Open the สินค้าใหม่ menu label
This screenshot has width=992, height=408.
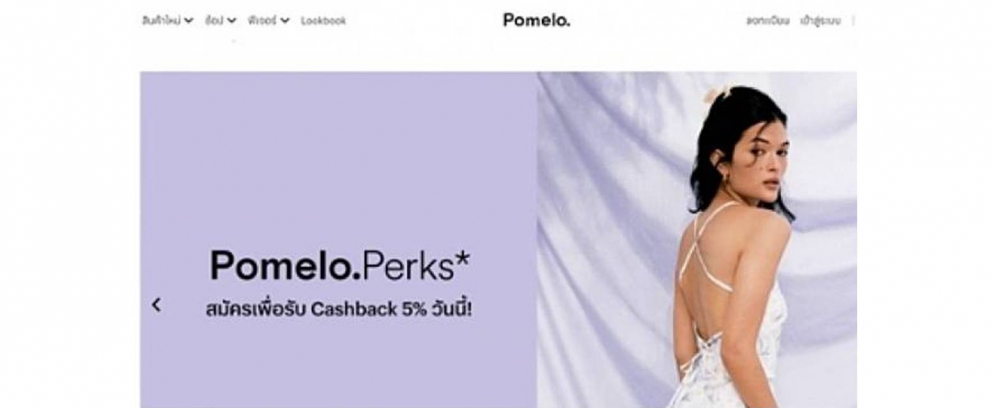161,20
